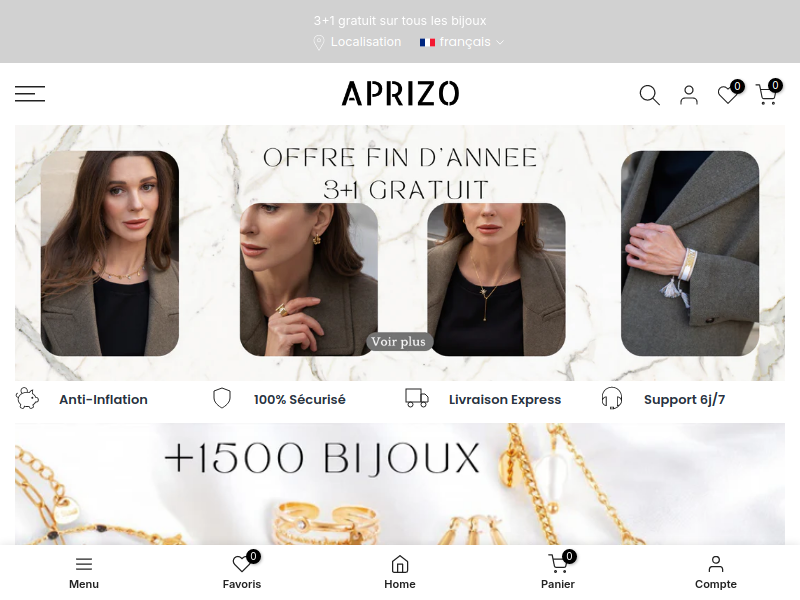The width and height of the screenshot is (800, 600).
Task: Click the delivery truck icon
Action: tap(417, 398)
